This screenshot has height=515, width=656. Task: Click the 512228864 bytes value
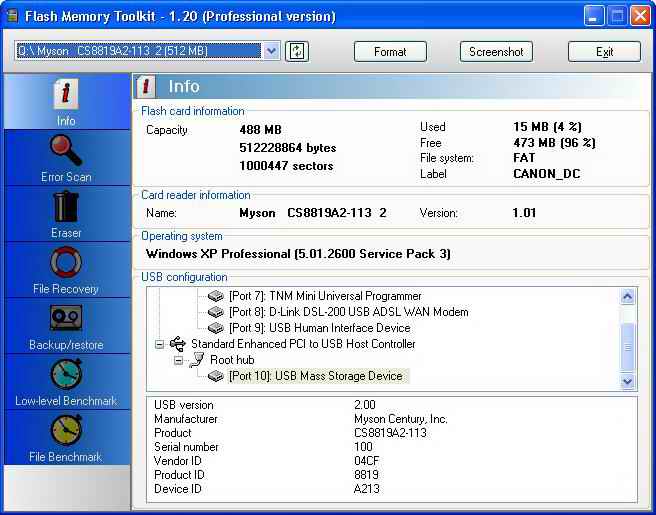pos(288,148)
